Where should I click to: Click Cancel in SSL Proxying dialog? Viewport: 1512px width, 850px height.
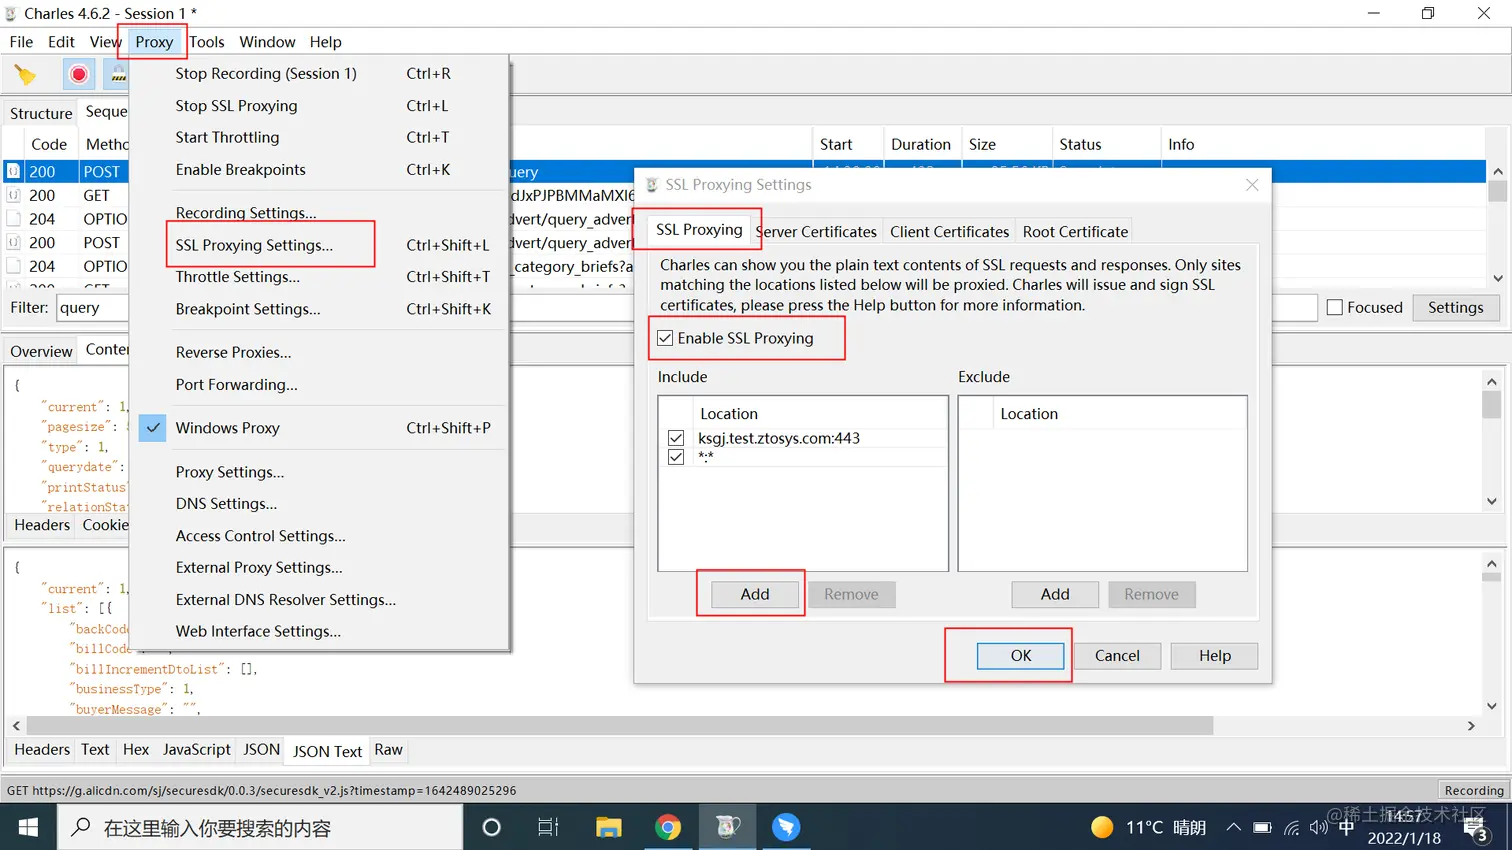1117,655
